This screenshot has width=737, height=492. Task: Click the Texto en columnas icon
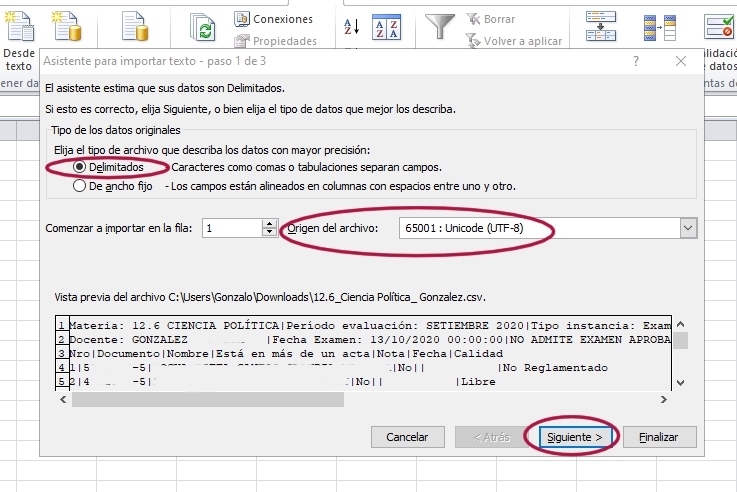click(600, 27)
